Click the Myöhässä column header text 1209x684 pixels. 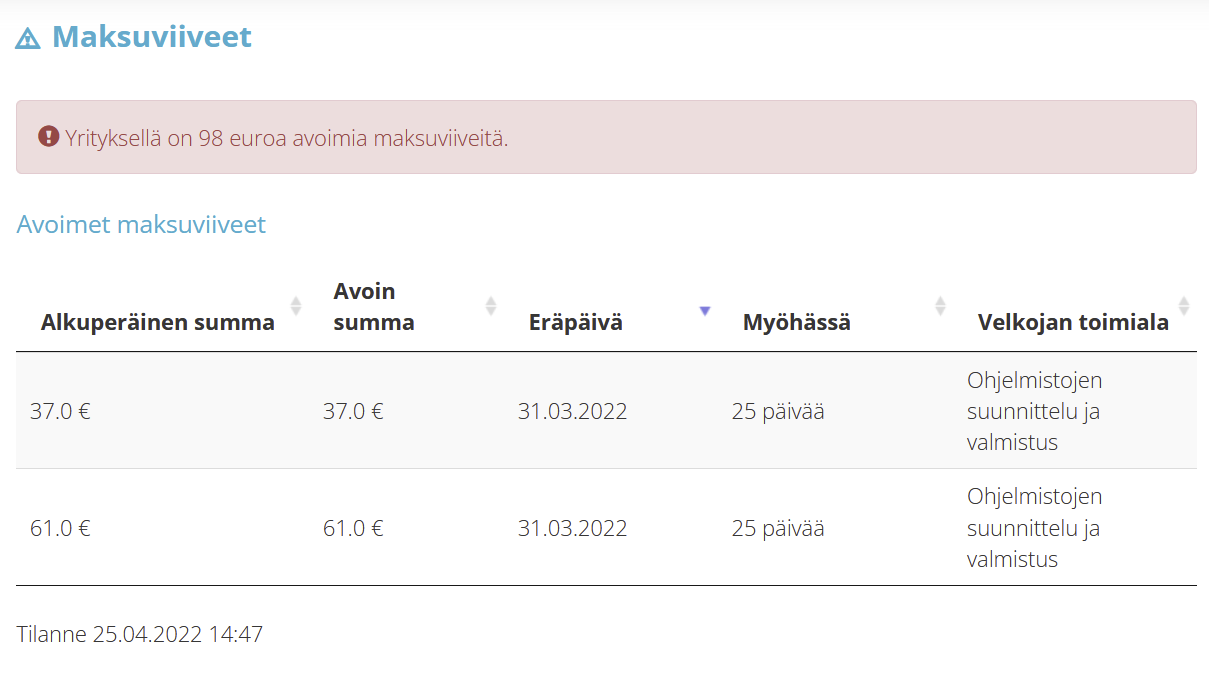(797, 322)
